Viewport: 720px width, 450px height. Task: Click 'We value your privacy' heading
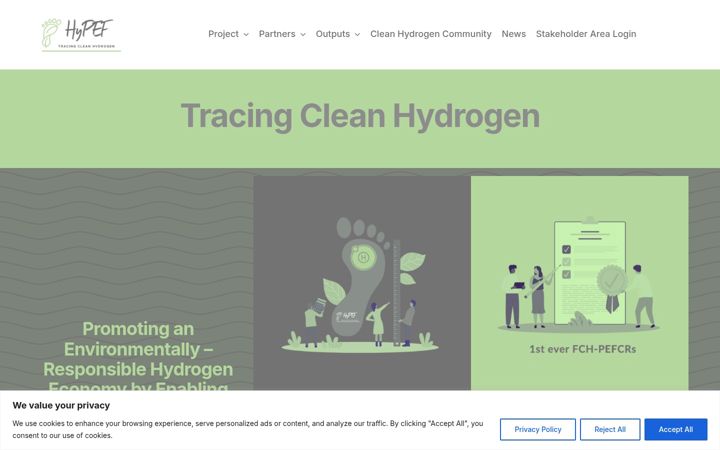61,405
